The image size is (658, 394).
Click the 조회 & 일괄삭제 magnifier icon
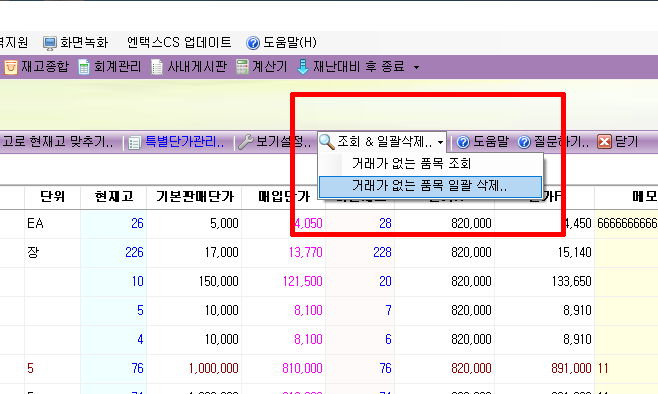click(327, 142)
